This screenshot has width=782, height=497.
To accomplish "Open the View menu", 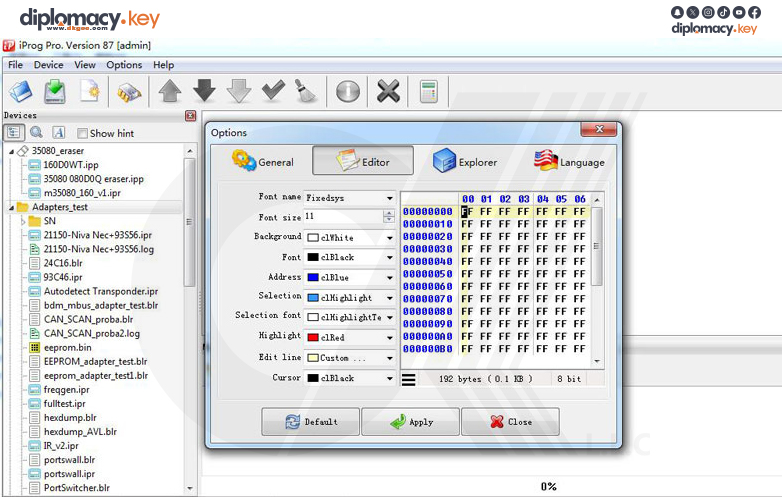I will pyautogui.click(x=85, y=65).
